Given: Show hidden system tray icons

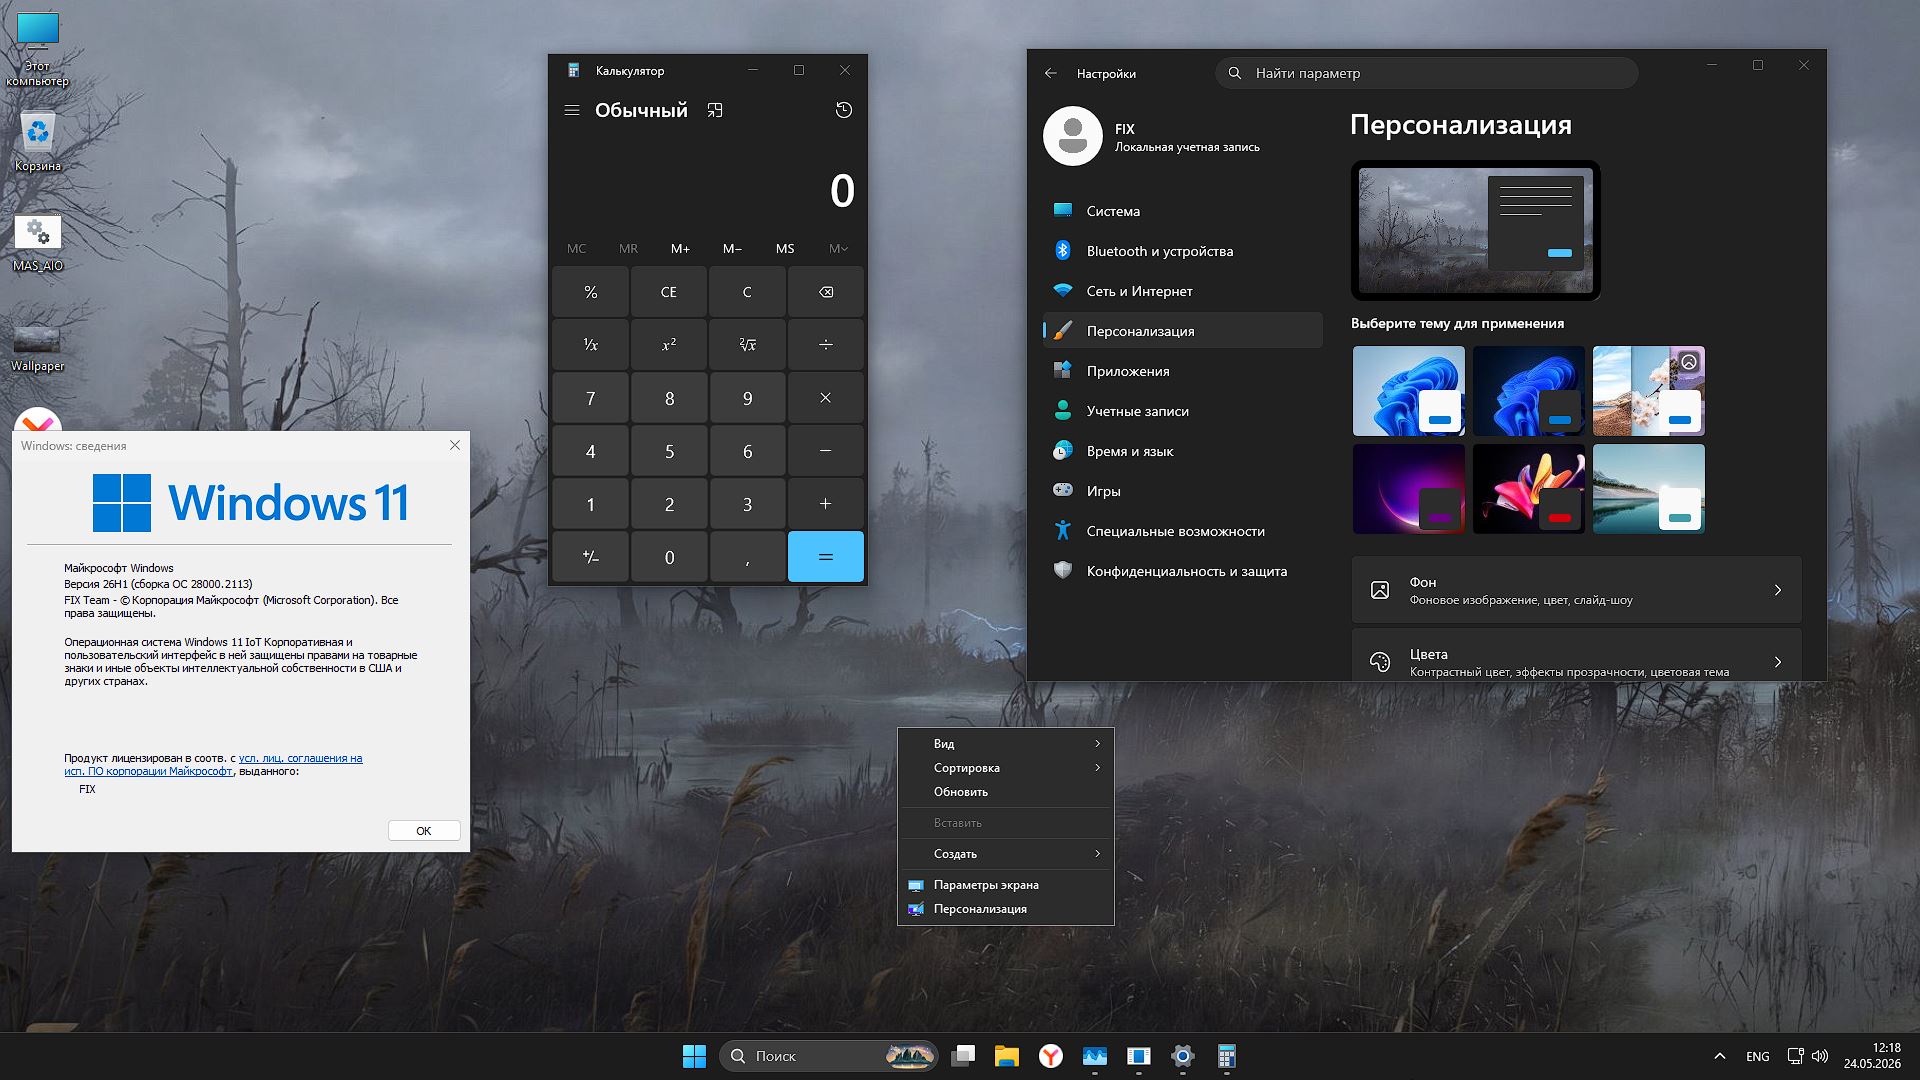Looking at the screenshot, I should click(x=1720, y=1056).
